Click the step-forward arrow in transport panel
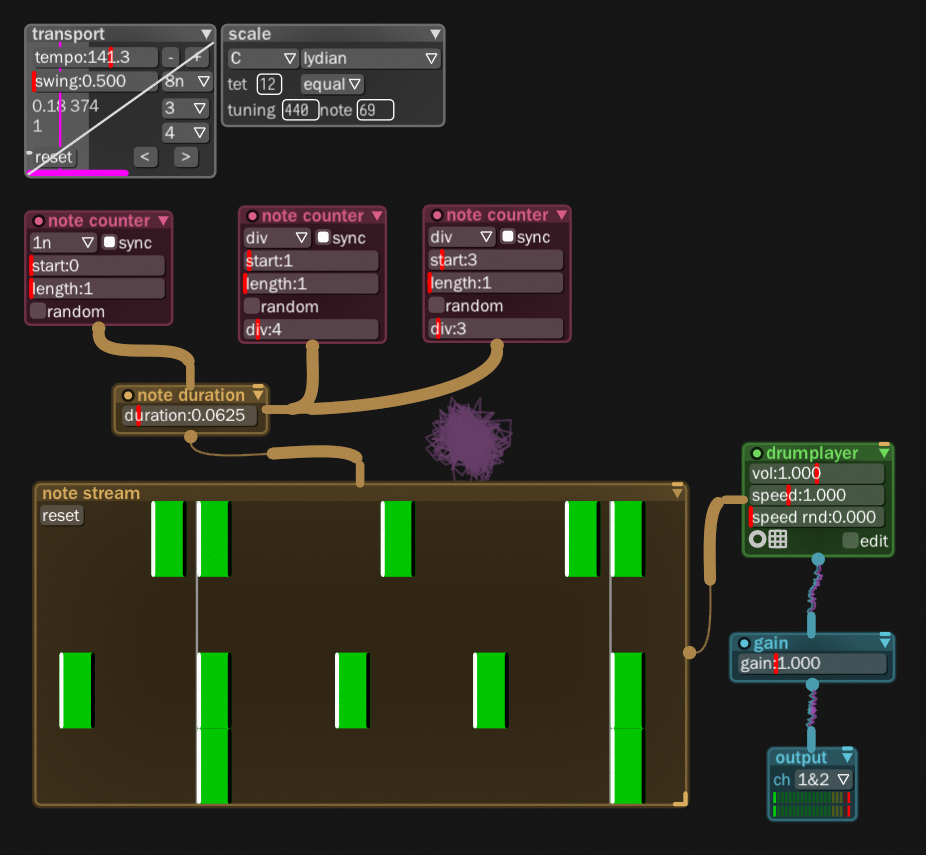 tap(184, 157)
